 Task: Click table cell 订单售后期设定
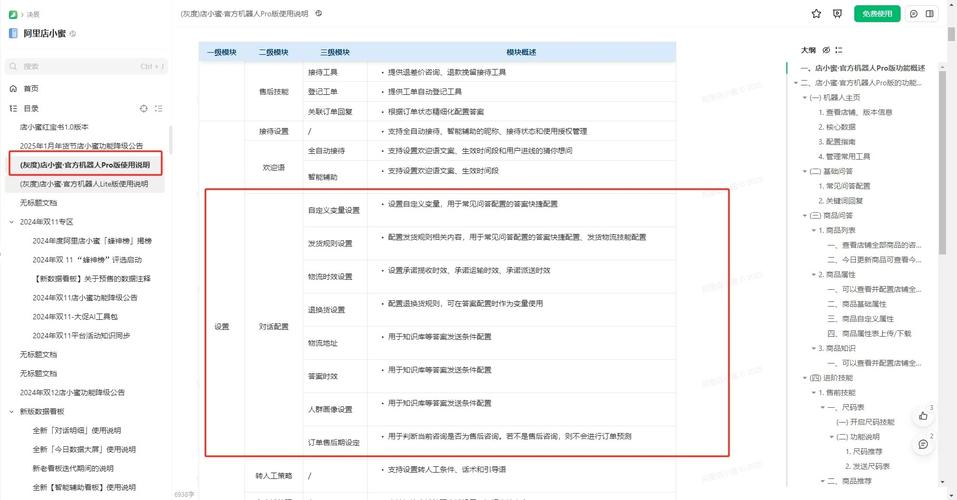(334, 443)
